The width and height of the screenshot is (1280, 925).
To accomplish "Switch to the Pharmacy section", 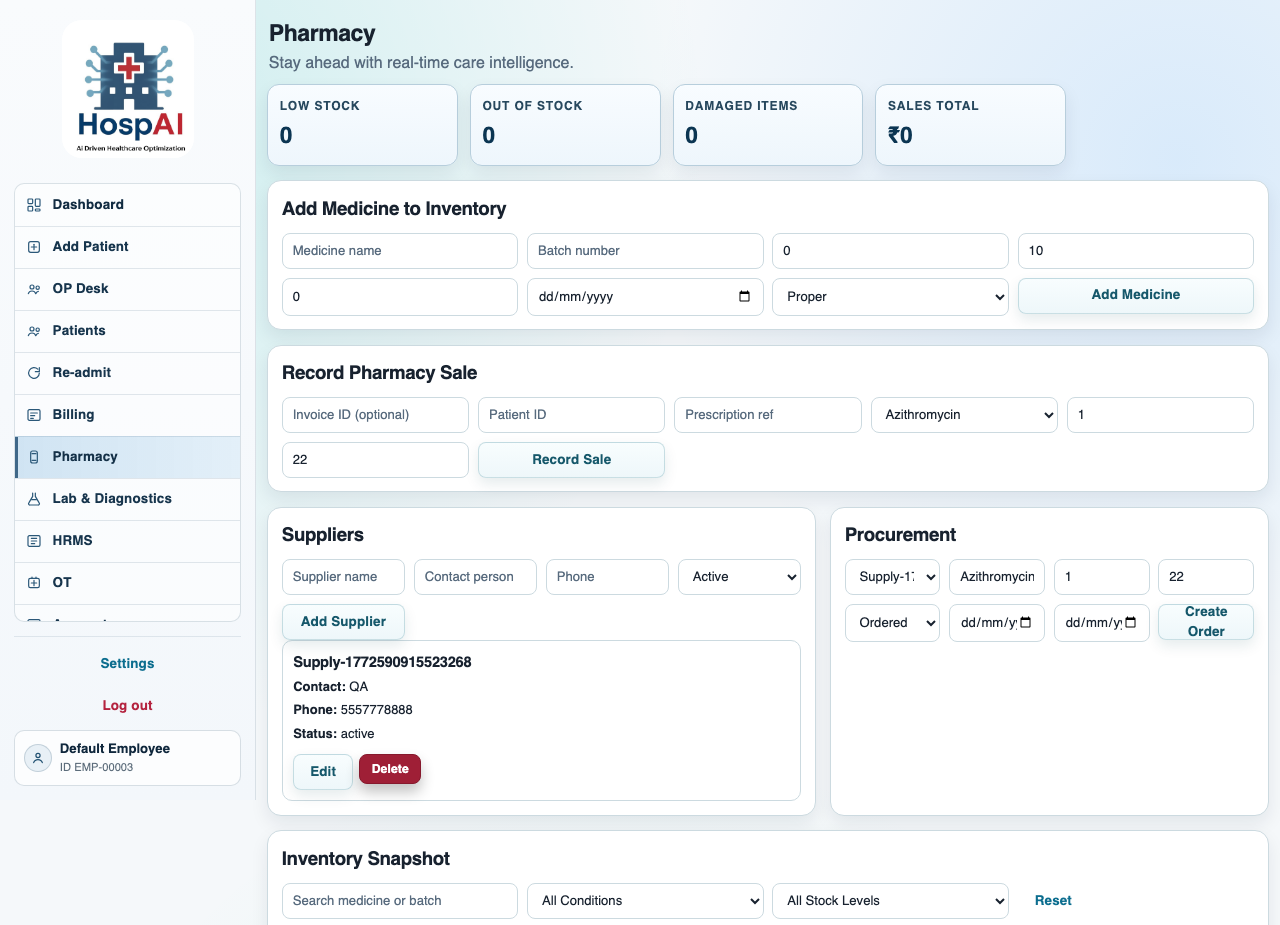I will click(33, 456).
